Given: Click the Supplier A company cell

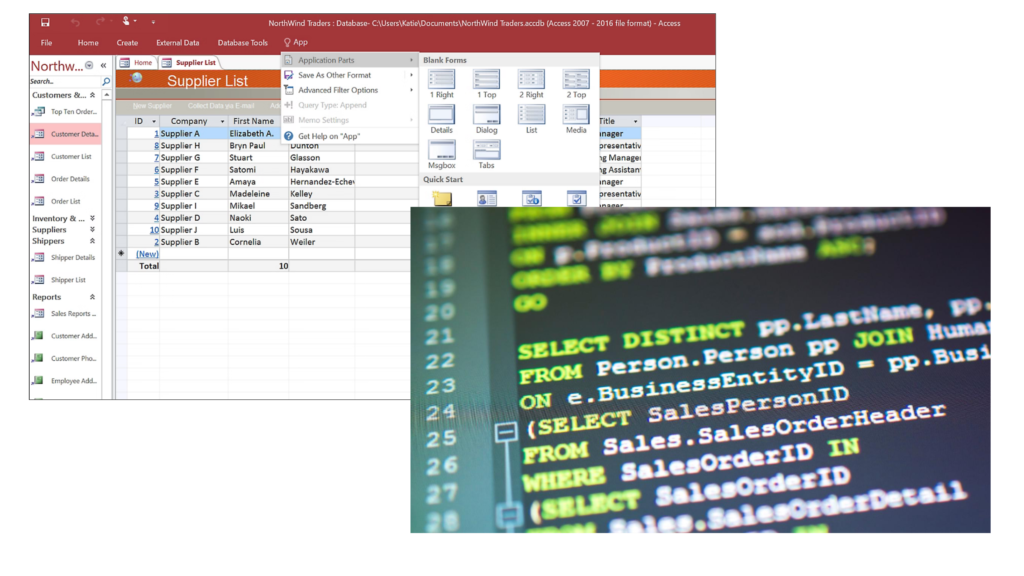Looking at the screenshot, I should [193, 133].
